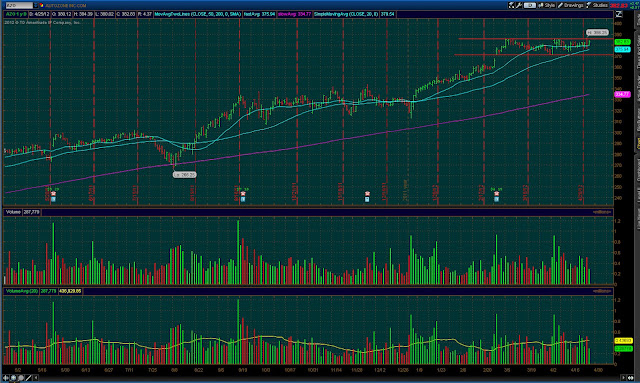Screen dimensions: 640x383
Task: Click the pan arrows icon at bottom left
Action: point(6,378)
